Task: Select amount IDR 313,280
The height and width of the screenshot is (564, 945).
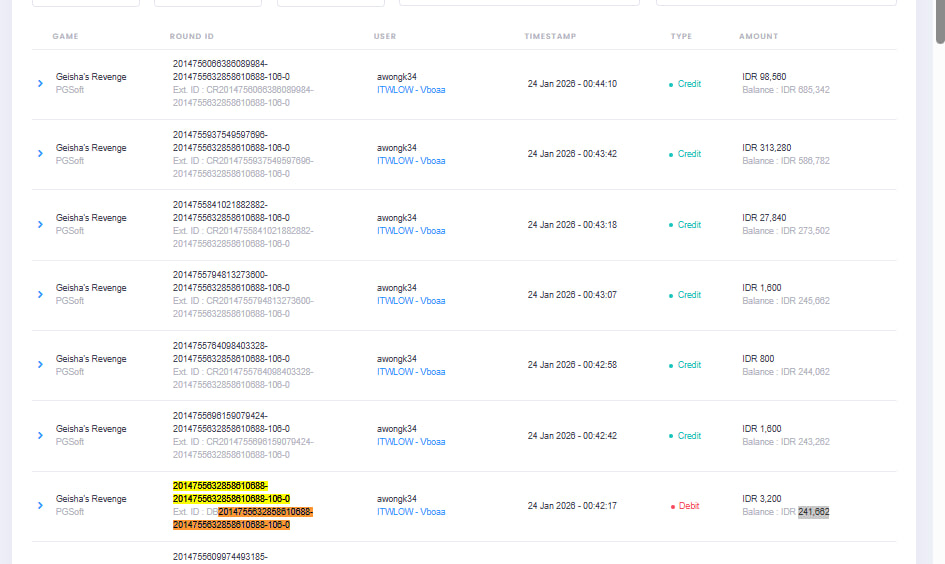Action: (x=767, y=148)
